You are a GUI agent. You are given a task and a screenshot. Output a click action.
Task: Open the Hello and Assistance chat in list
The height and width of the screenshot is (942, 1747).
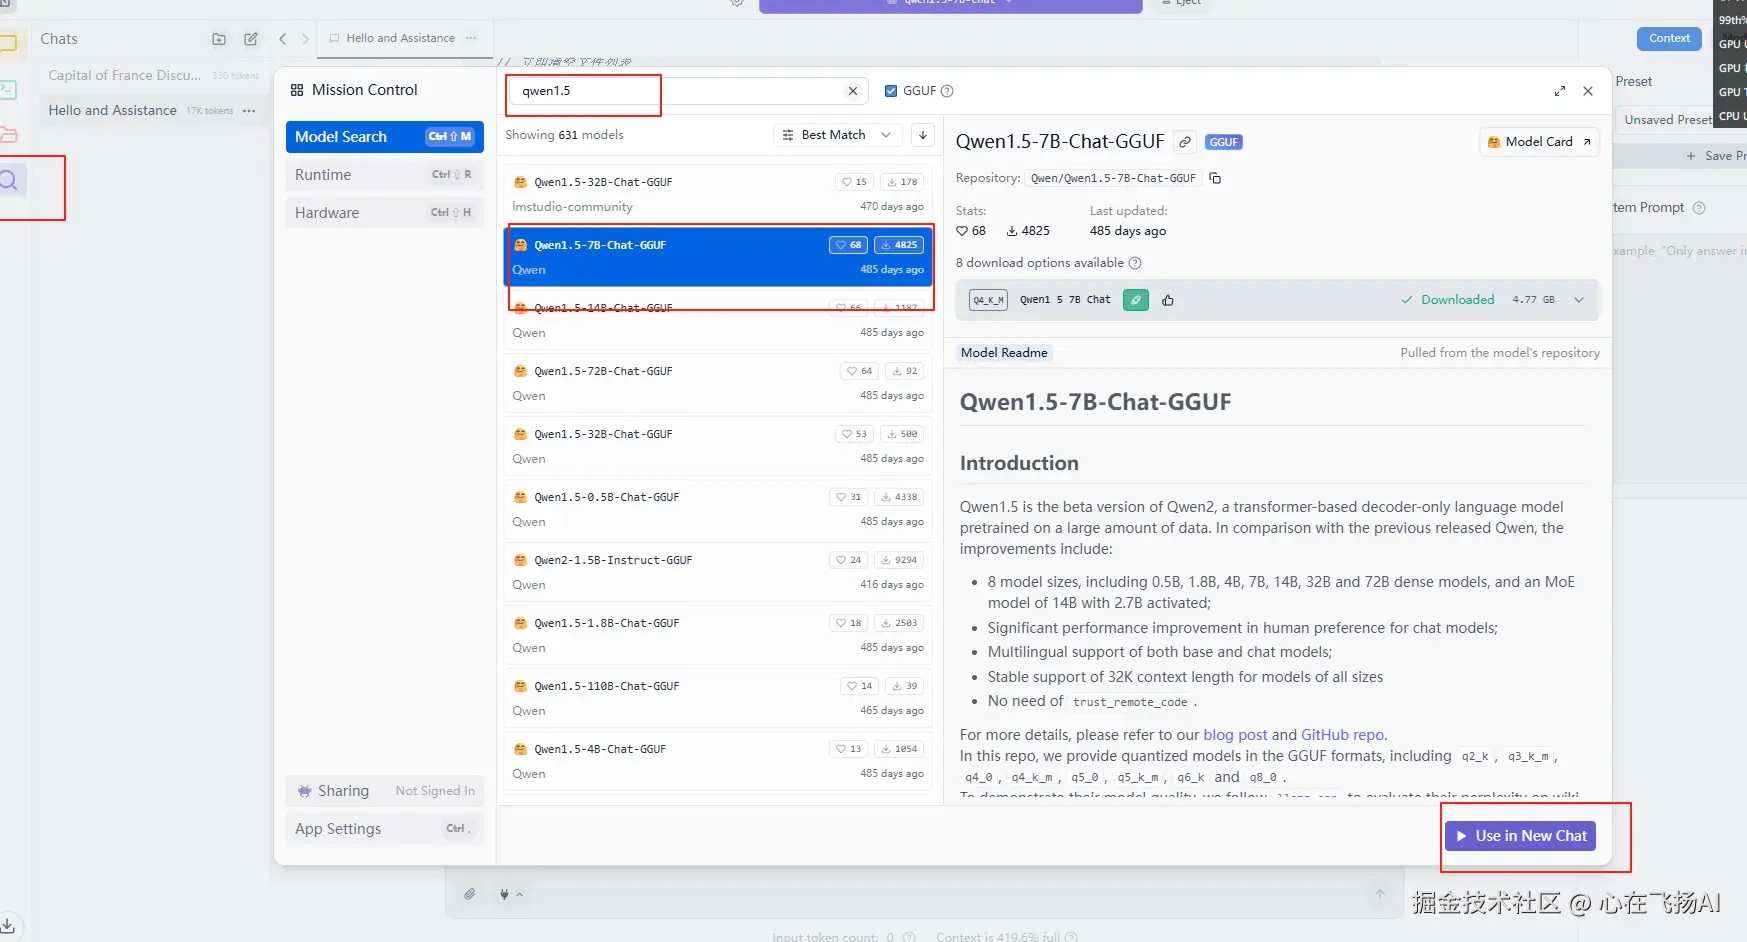(x=152, y=110)
